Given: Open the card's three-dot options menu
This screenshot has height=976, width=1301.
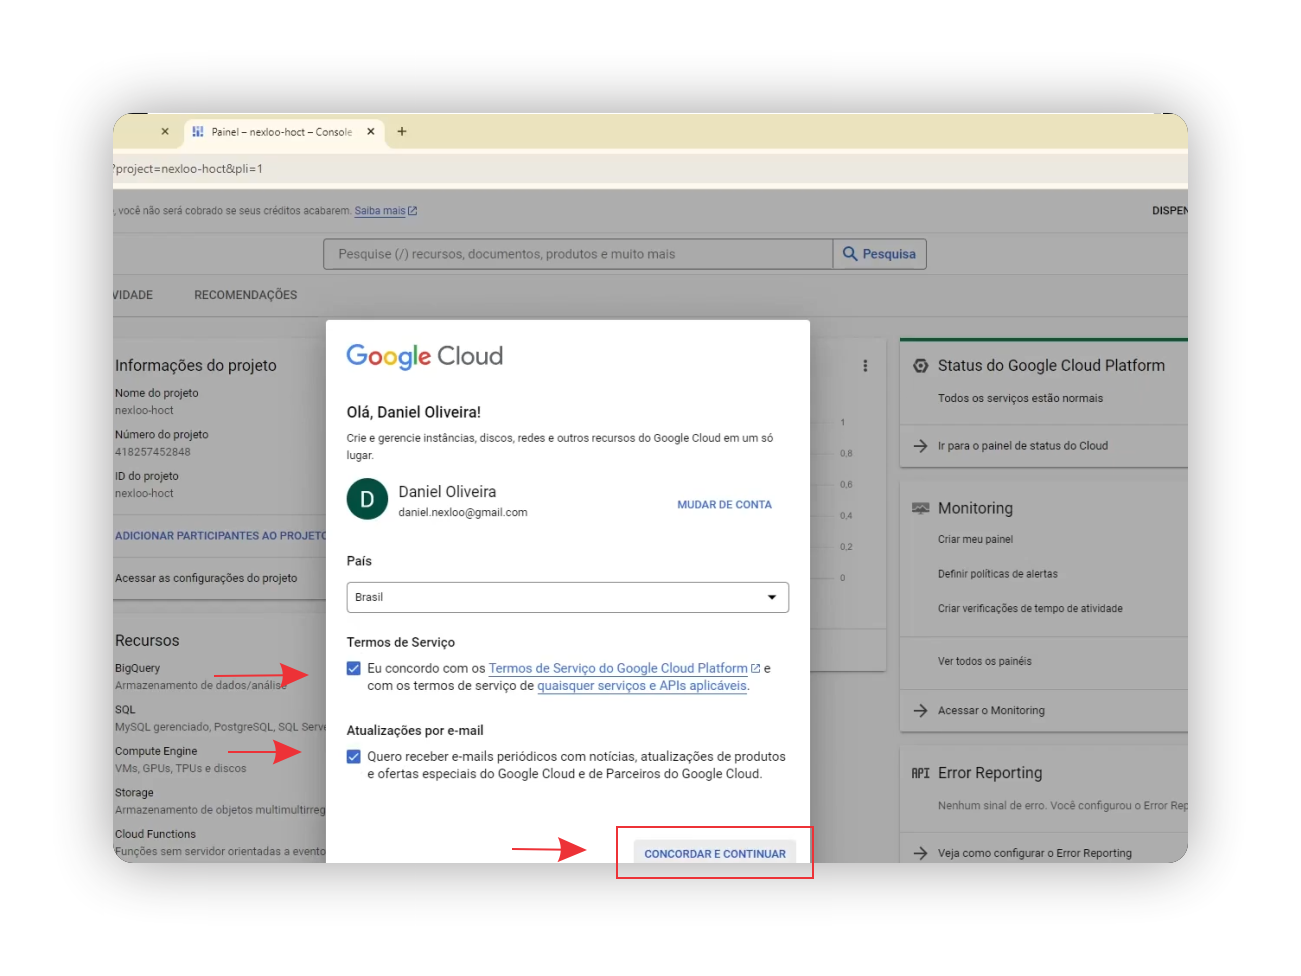Looking at the screenshot, I should (865, 366).
